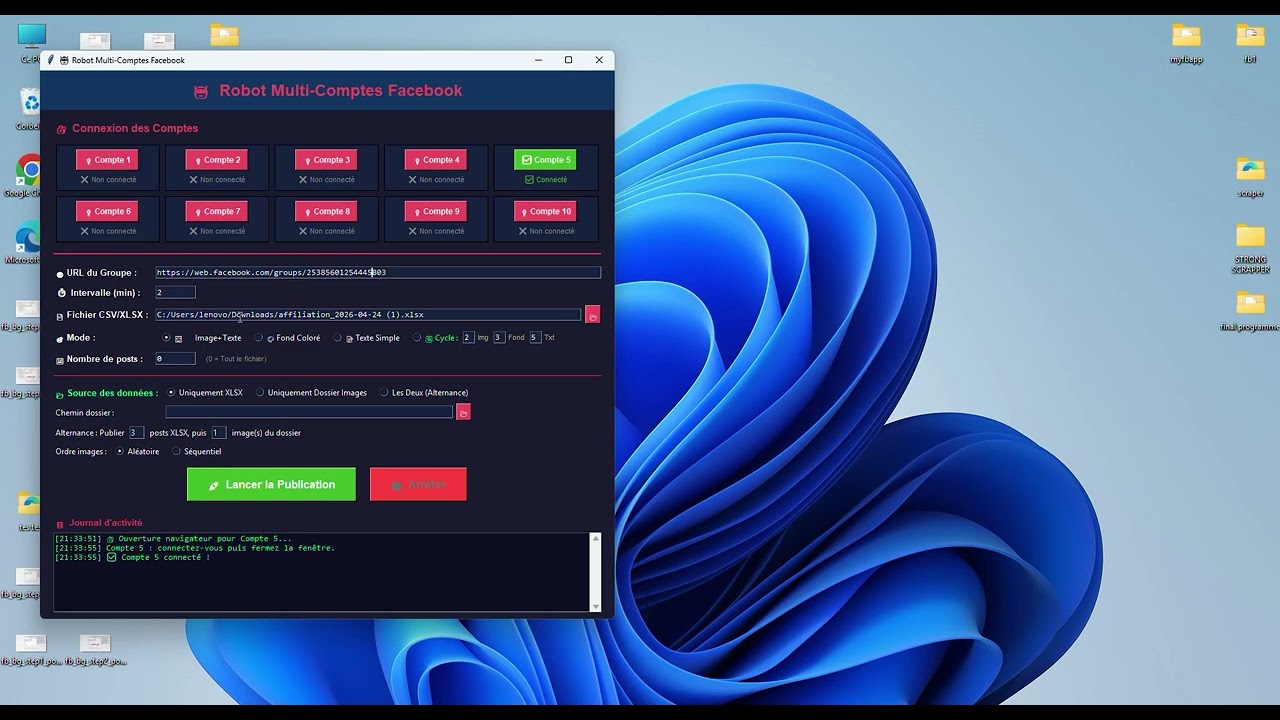This screenshot has height=720, width=1280.
Task: Click the Intervalle (min) field
Action: pos(175,293)
